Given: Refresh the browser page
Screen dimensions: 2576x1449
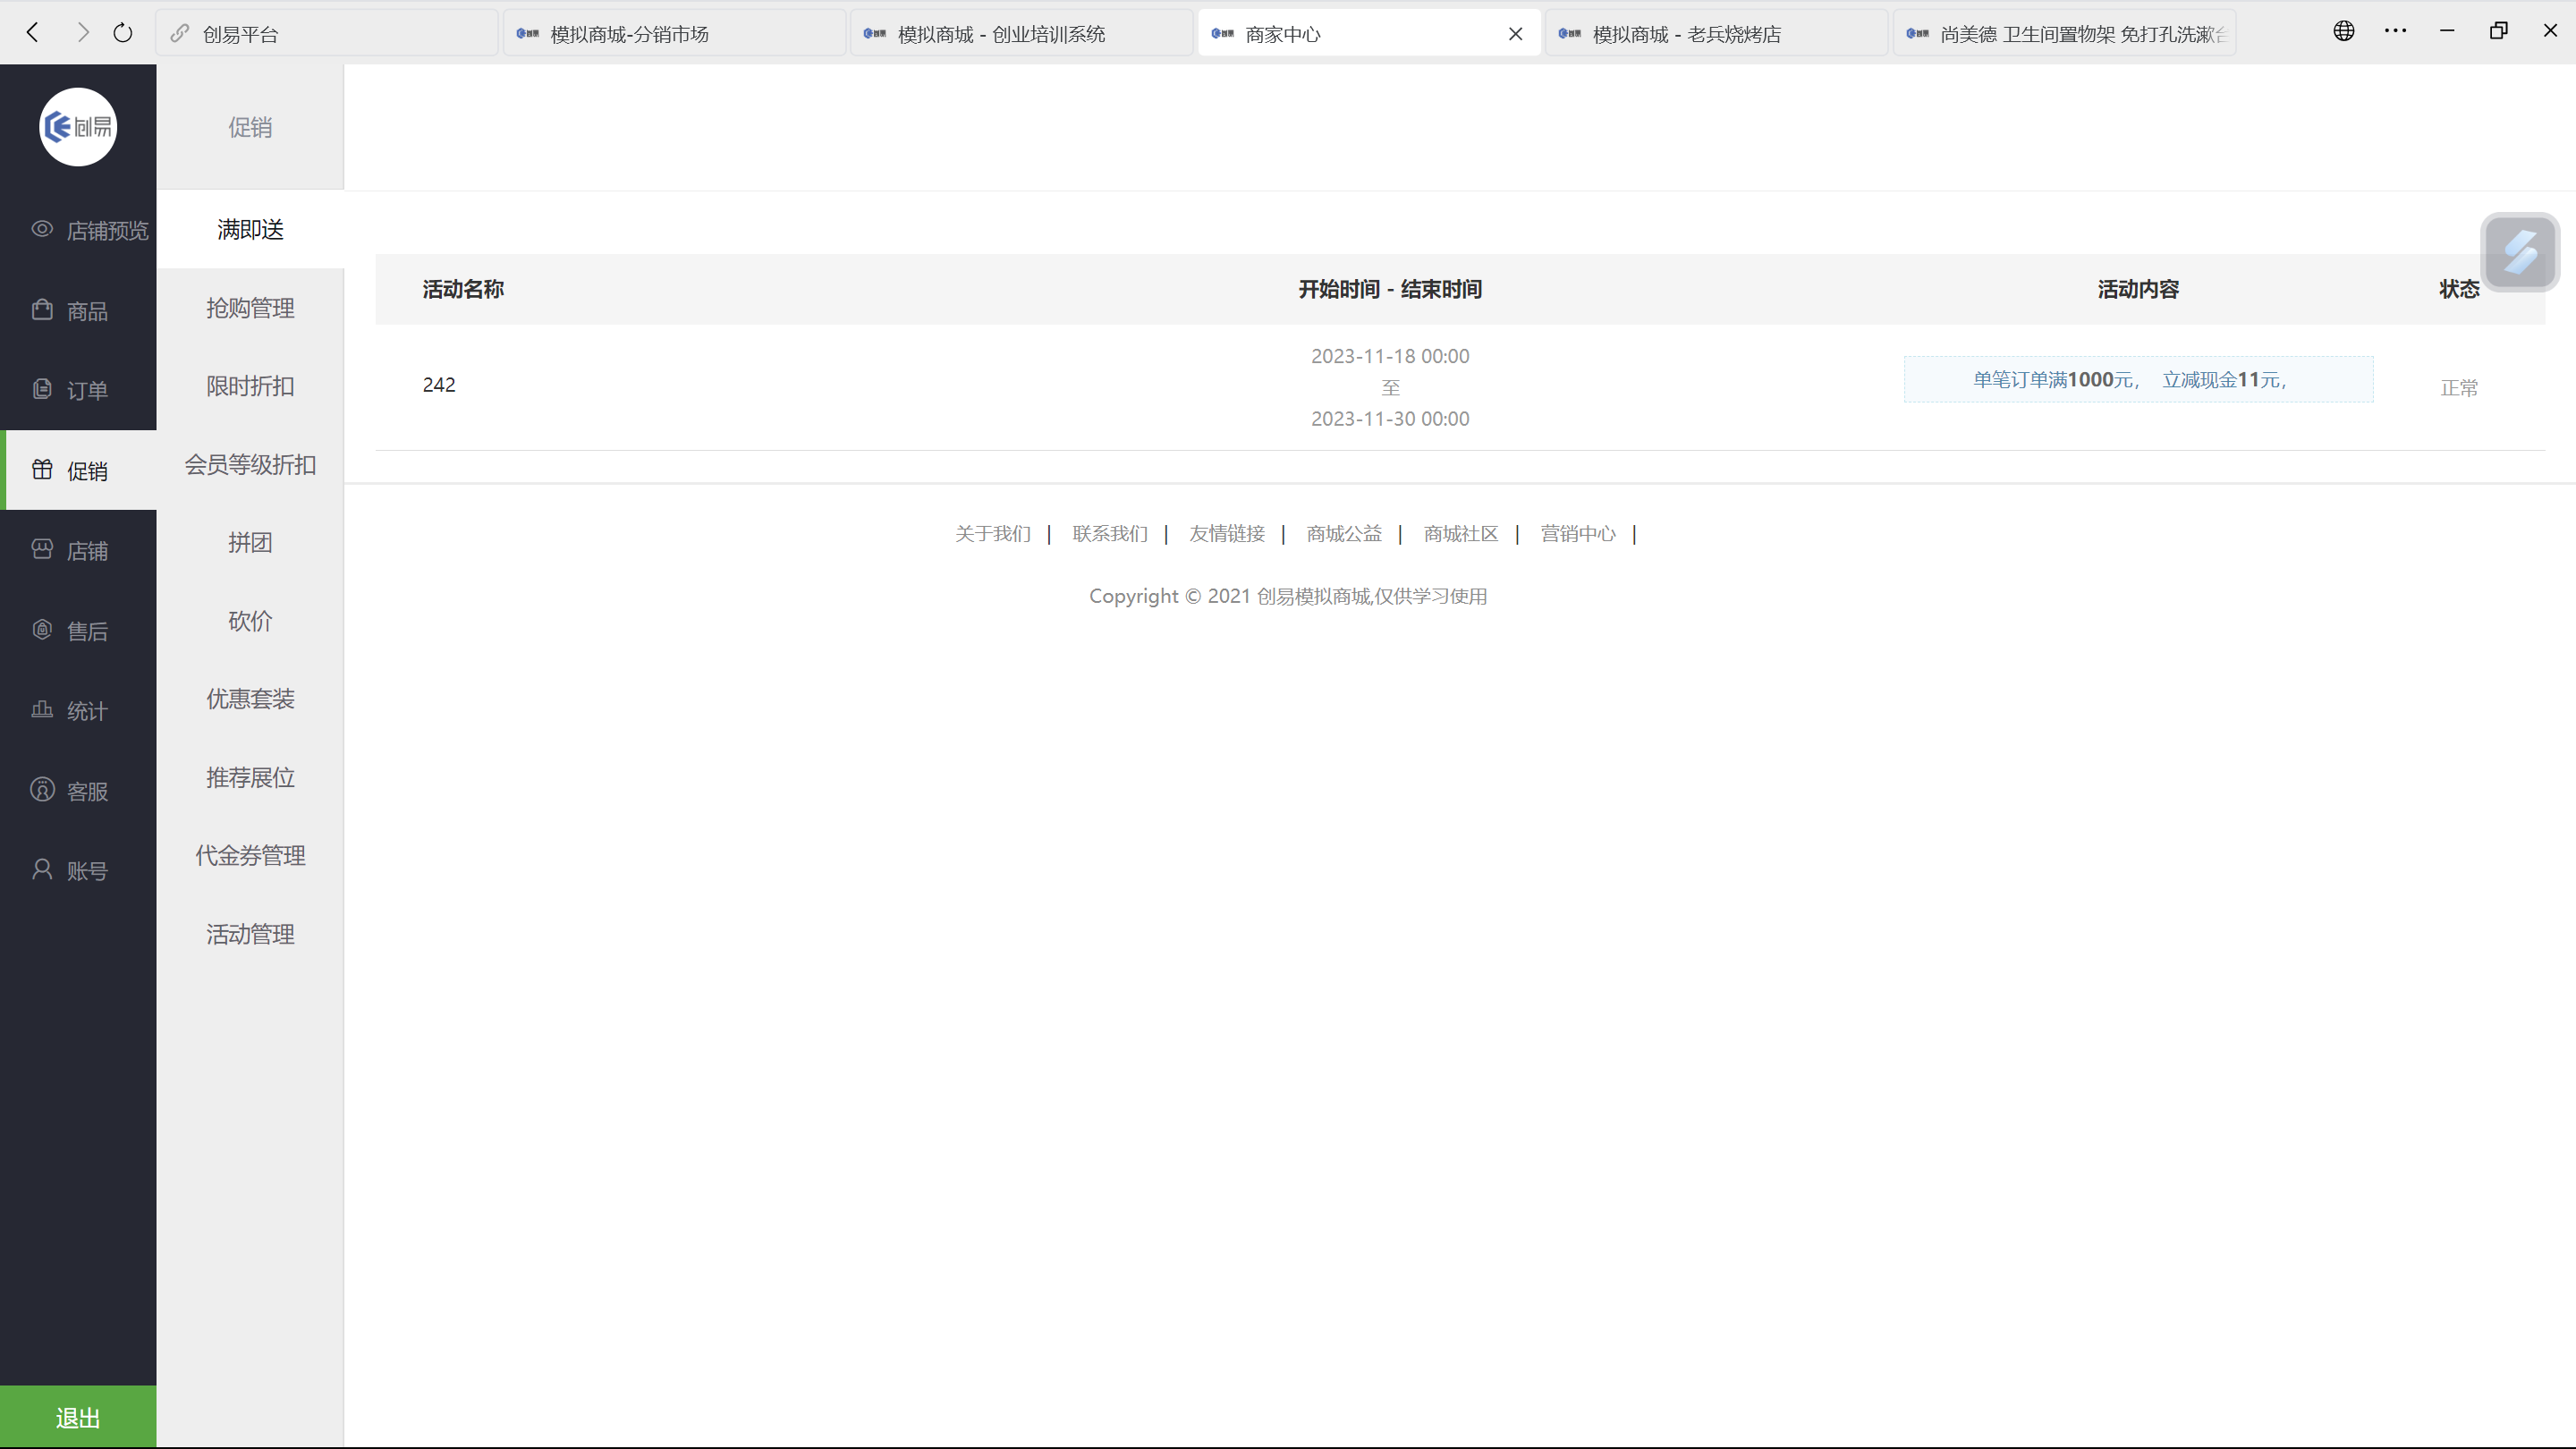Looking at the screenshot, I should click(123, 33).
